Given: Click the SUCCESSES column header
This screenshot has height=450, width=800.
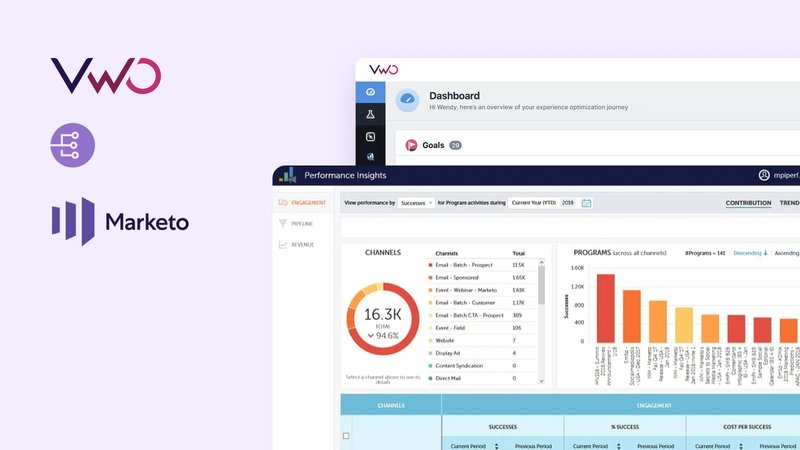Looking at the screenshot, I should point(503,427).
